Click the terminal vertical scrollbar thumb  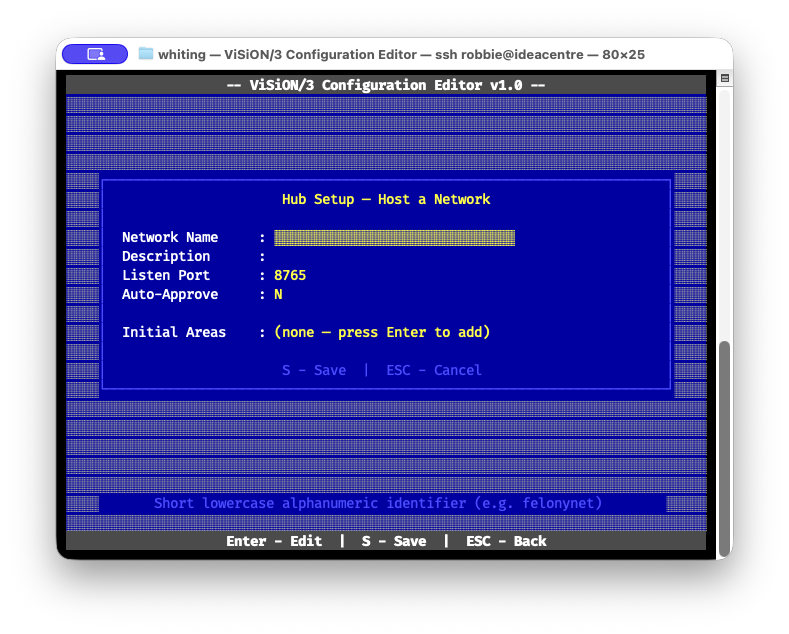725,447
